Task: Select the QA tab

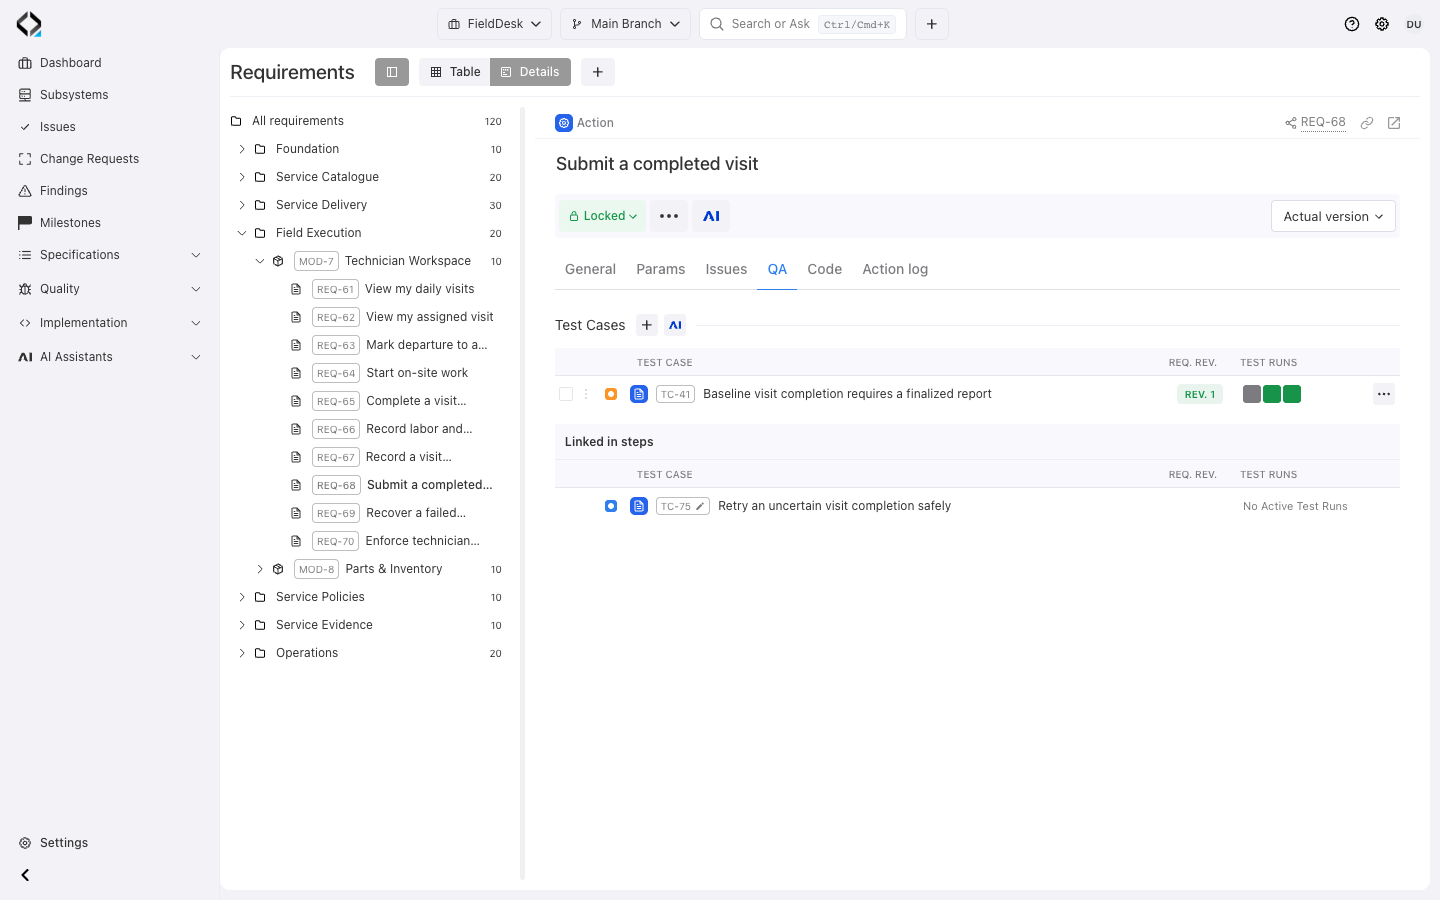Action: tap(777, 269)
